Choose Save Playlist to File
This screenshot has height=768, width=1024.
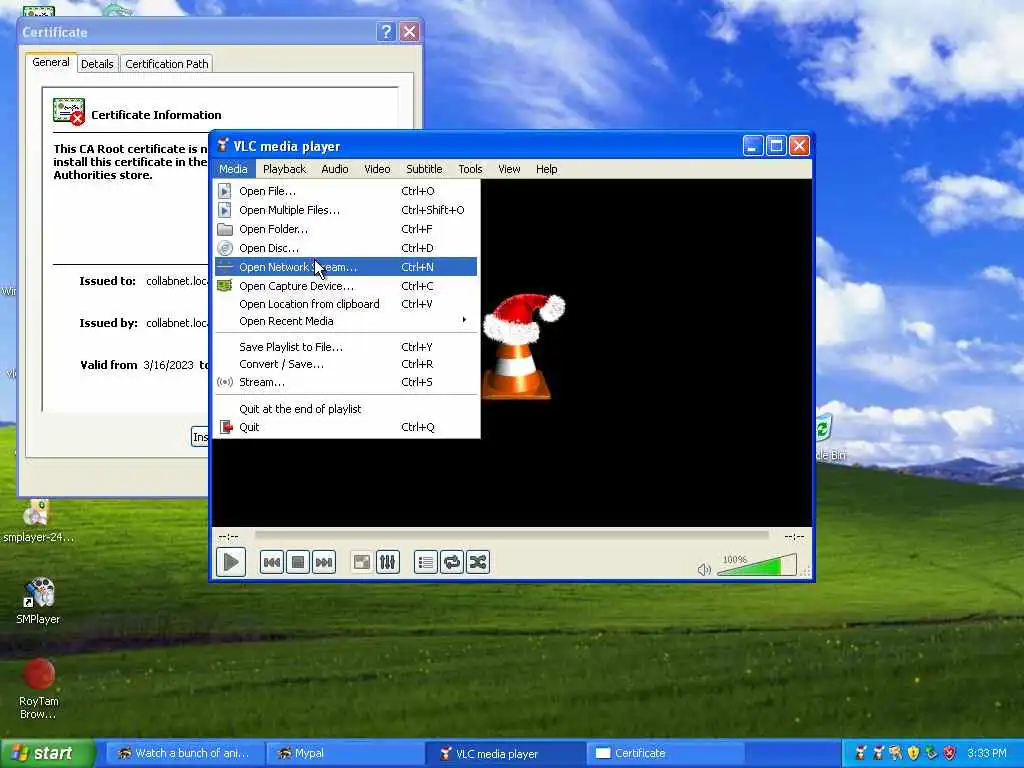(x=346, y=347)
